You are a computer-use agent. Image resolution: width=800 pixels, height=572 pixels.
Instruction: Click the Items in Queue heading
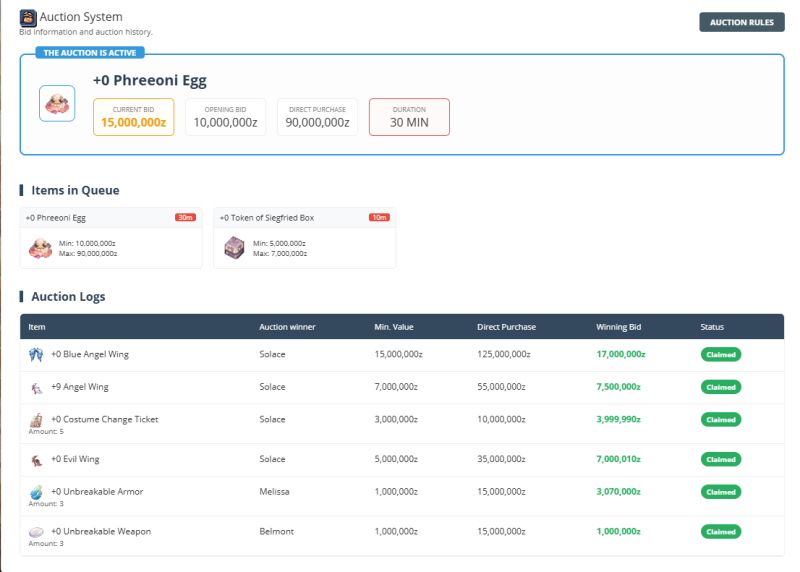coord(76,190)
